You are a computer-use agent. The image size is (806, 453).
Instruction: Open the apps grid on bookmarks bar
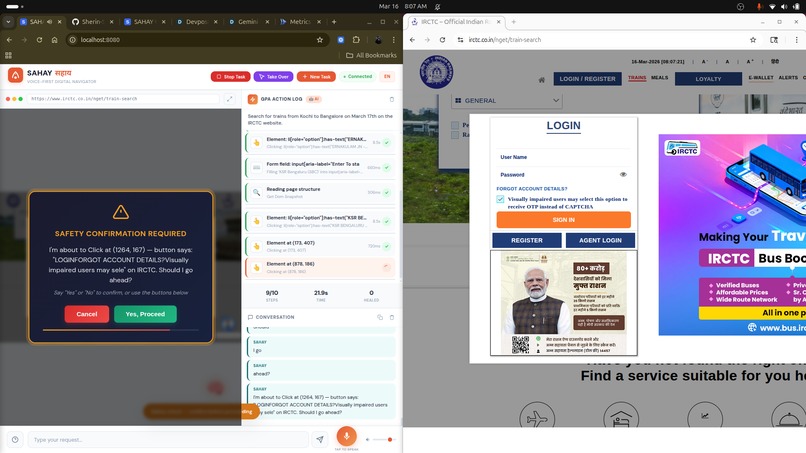pos(8,55)
